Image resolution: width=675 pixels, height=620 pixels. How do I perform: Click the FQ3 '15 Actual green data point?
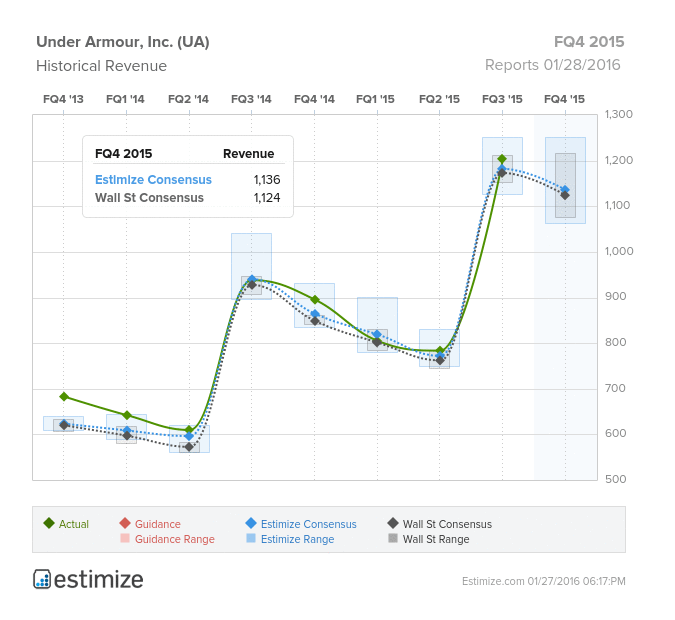point(502,159)
